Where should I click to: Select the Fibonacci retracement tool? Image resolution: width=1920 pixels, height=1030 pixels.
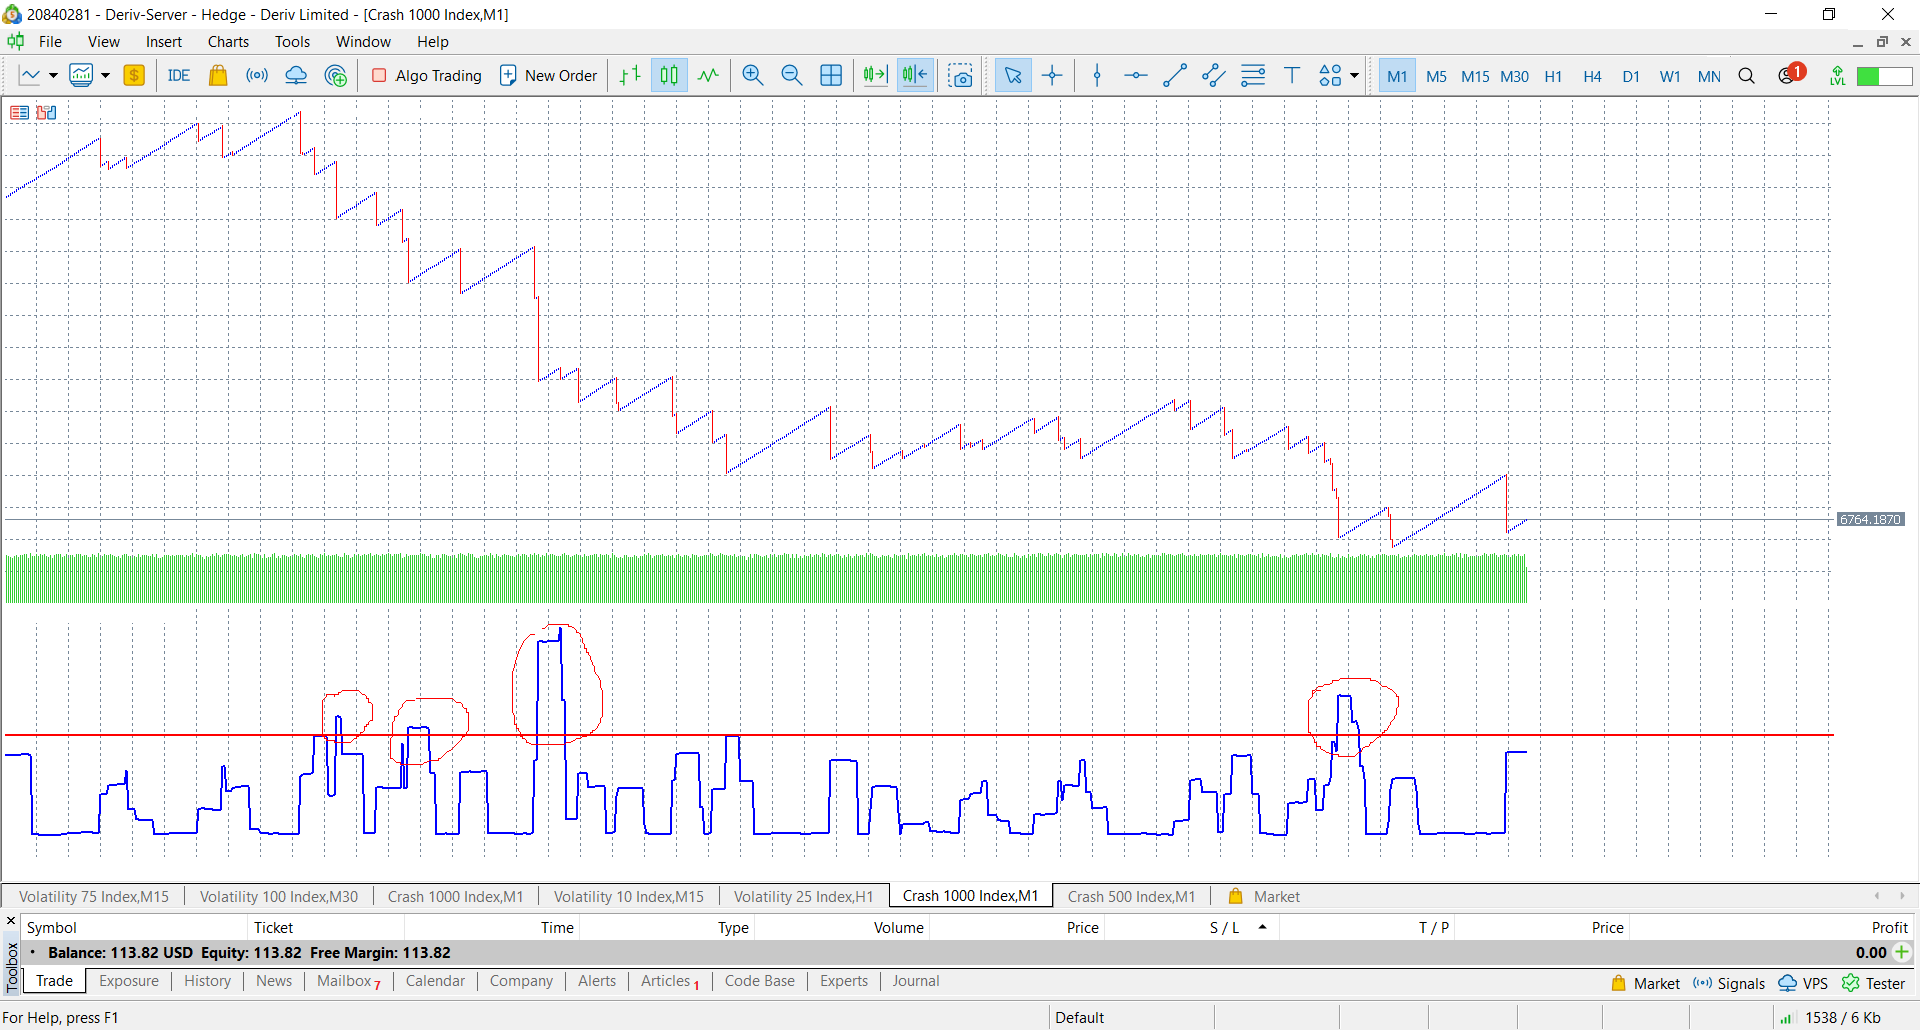pyautogui.click(x=1253, y=76)
